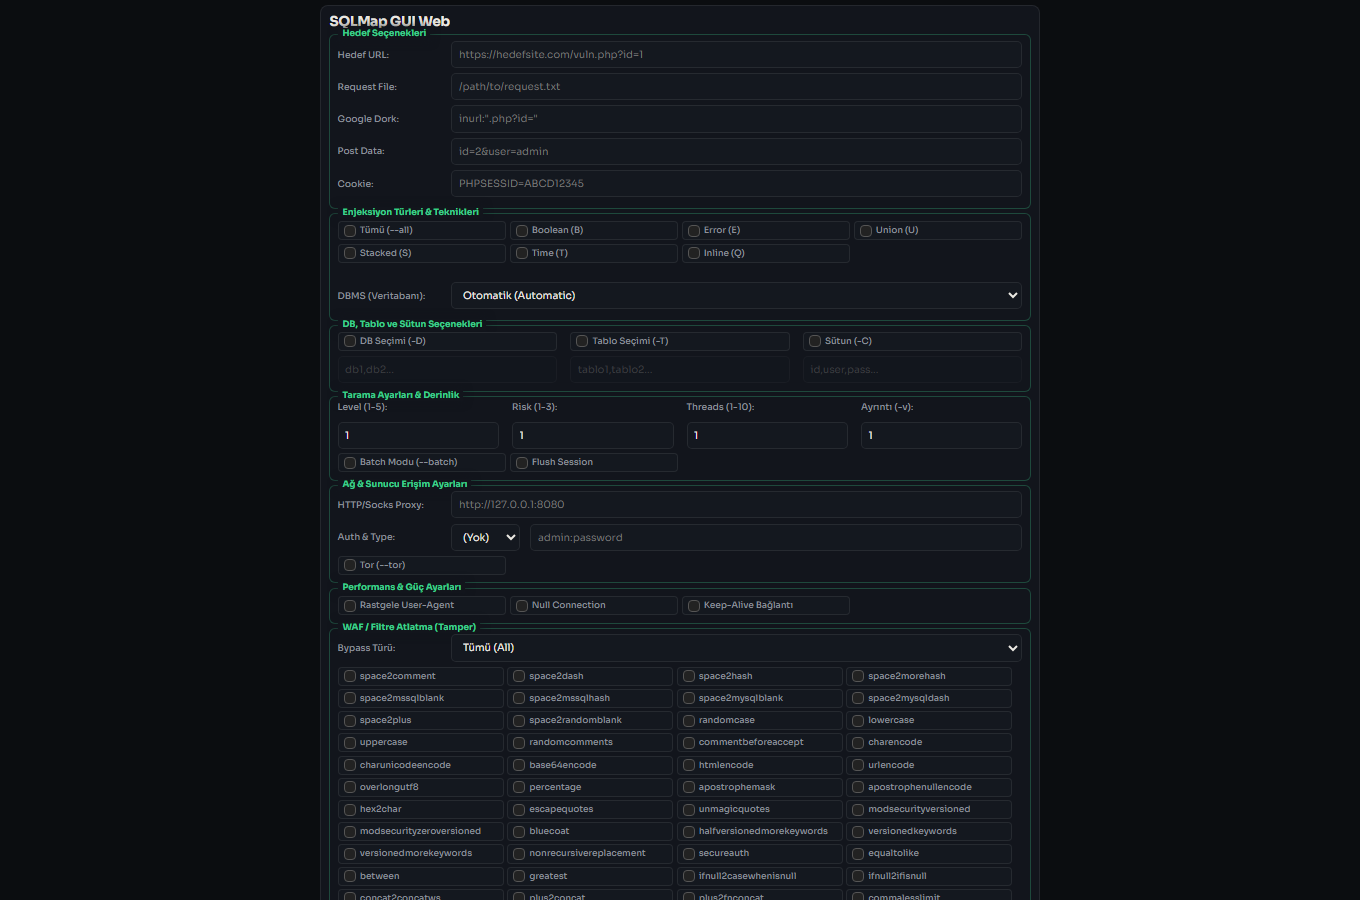Check the Sütun (-C) option
The image size is (1360, 900).
click(x=815, y=342)
